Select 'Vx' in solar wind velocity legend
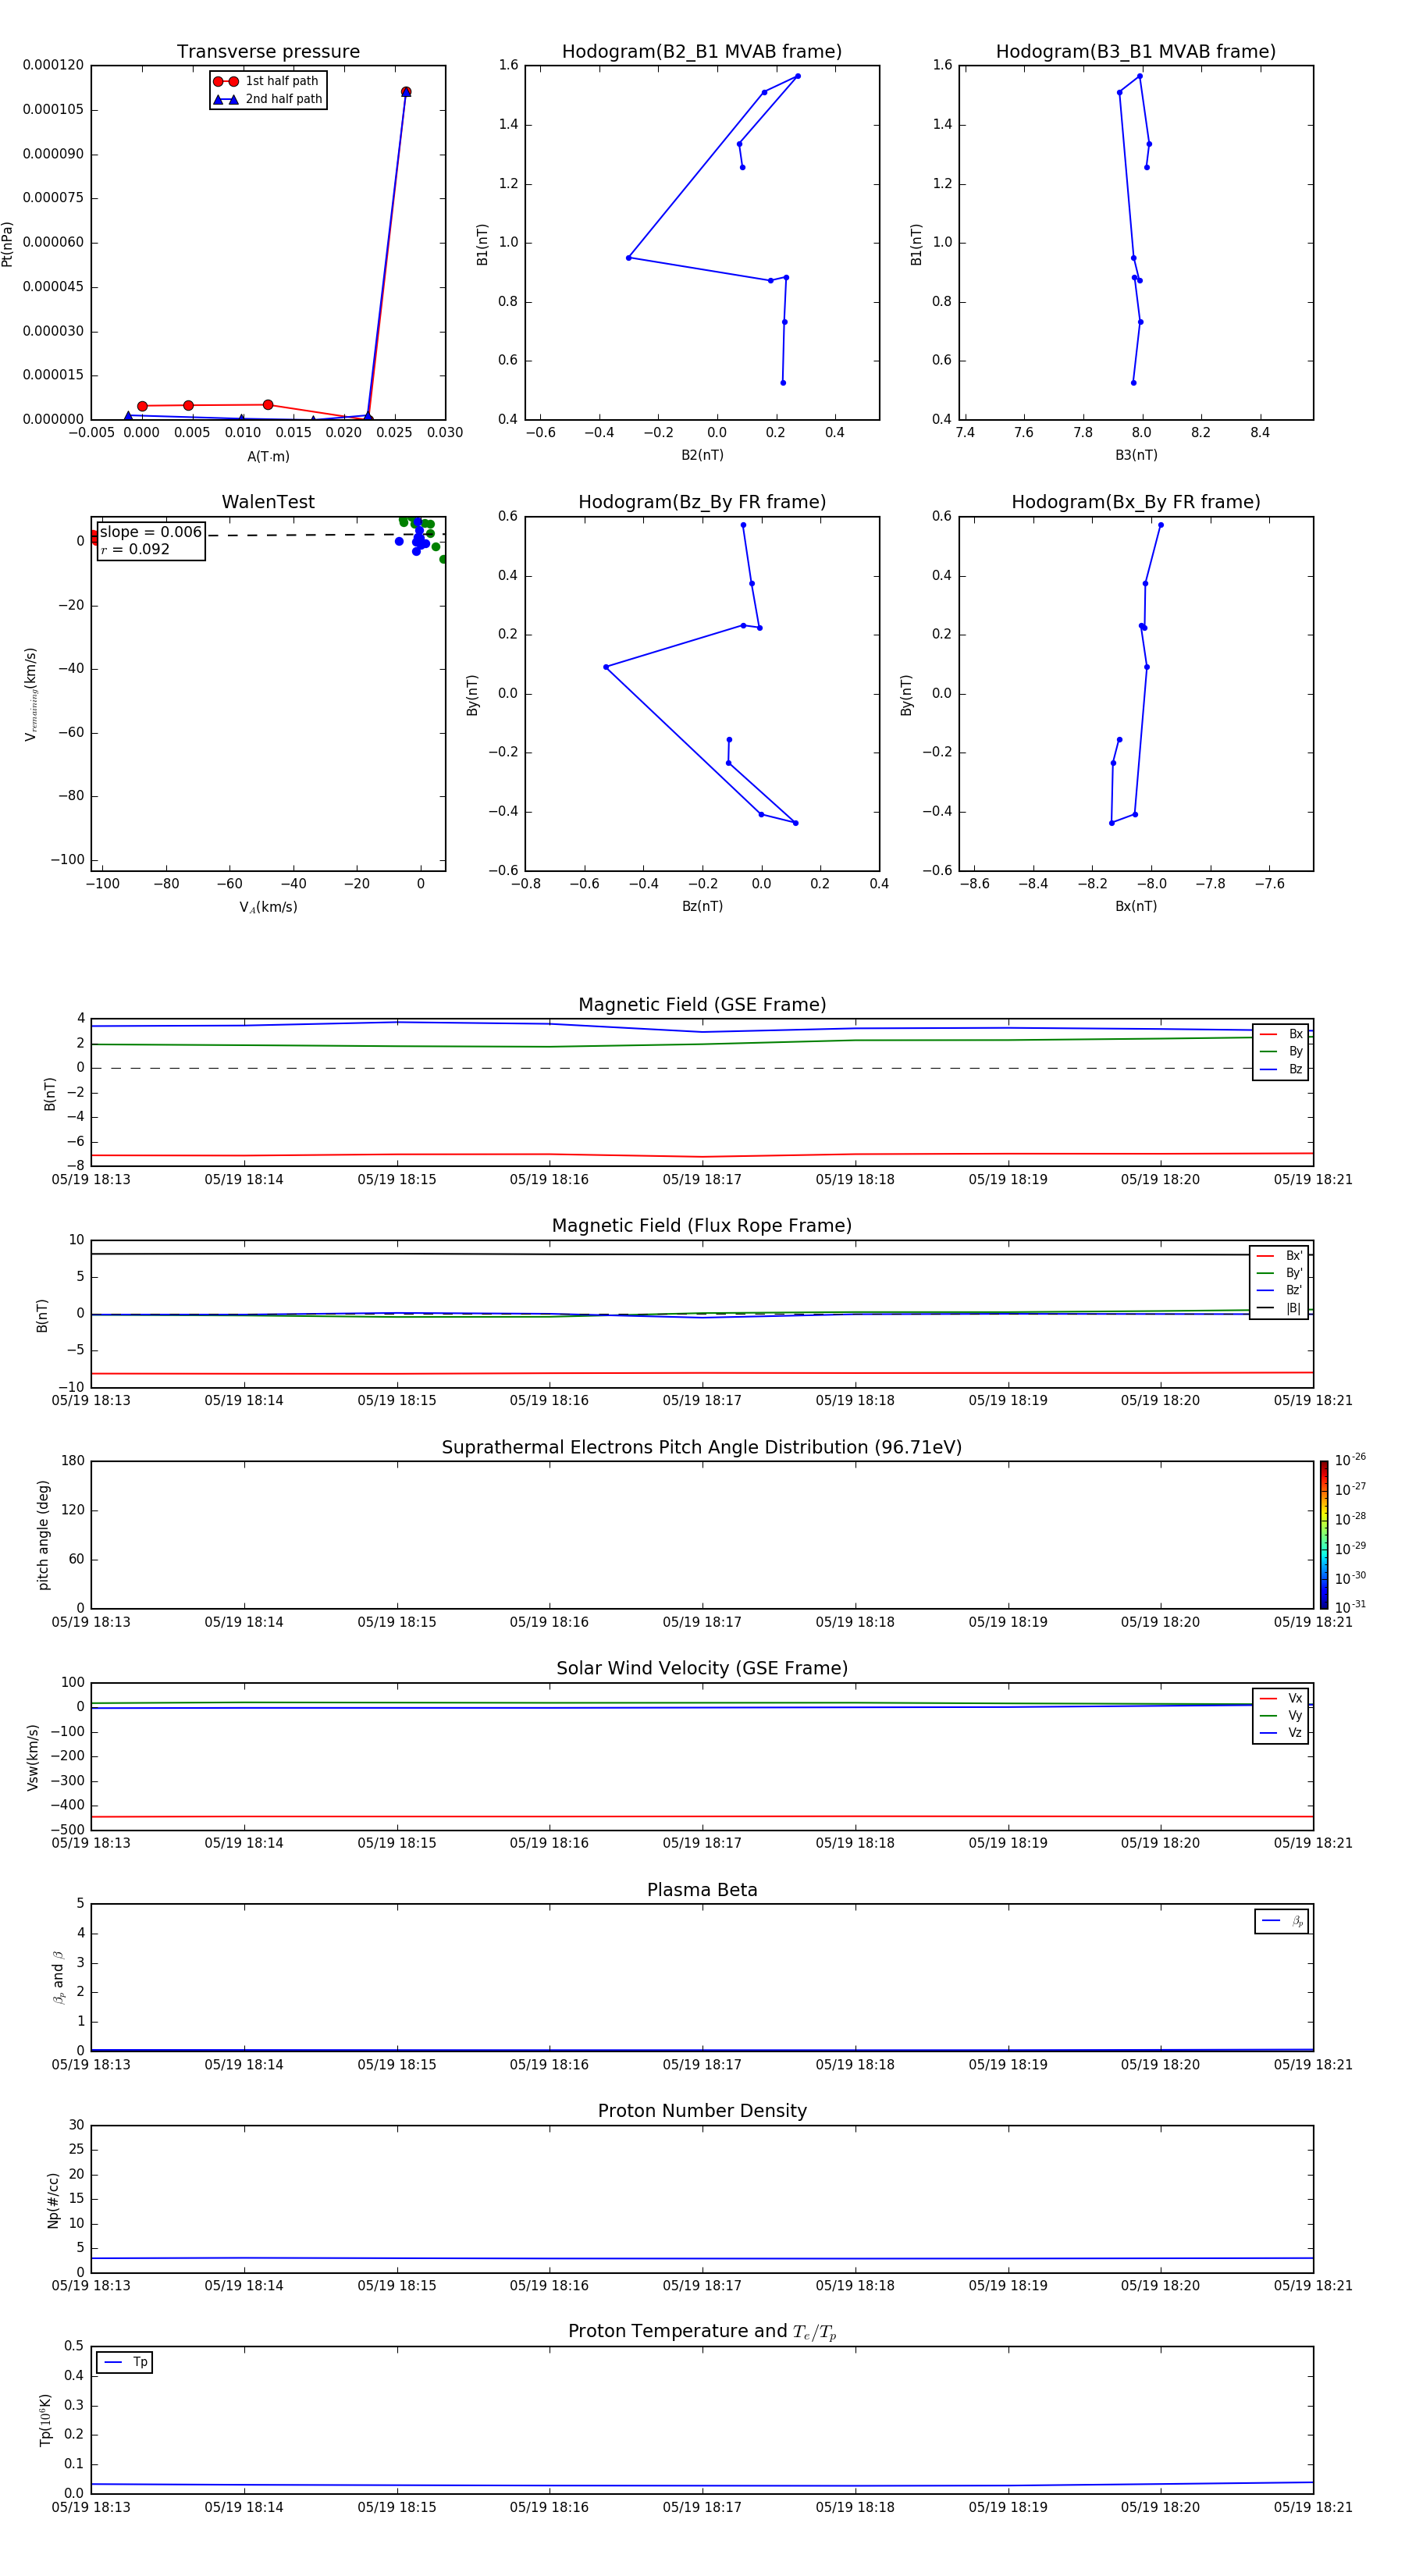The image size is (1405, 2576). [1281, 1698]
